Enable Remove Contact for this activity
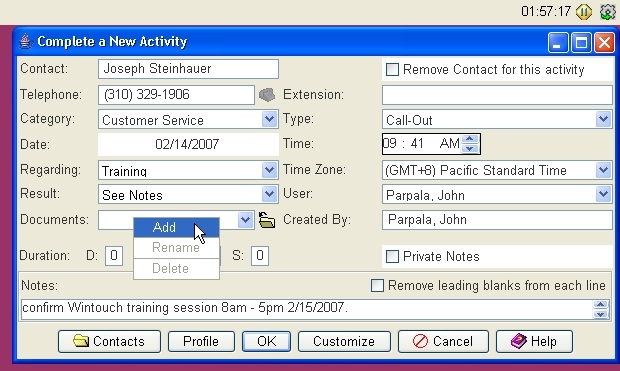Viewport: 620px width, 371px height. [x=392, y=70]
